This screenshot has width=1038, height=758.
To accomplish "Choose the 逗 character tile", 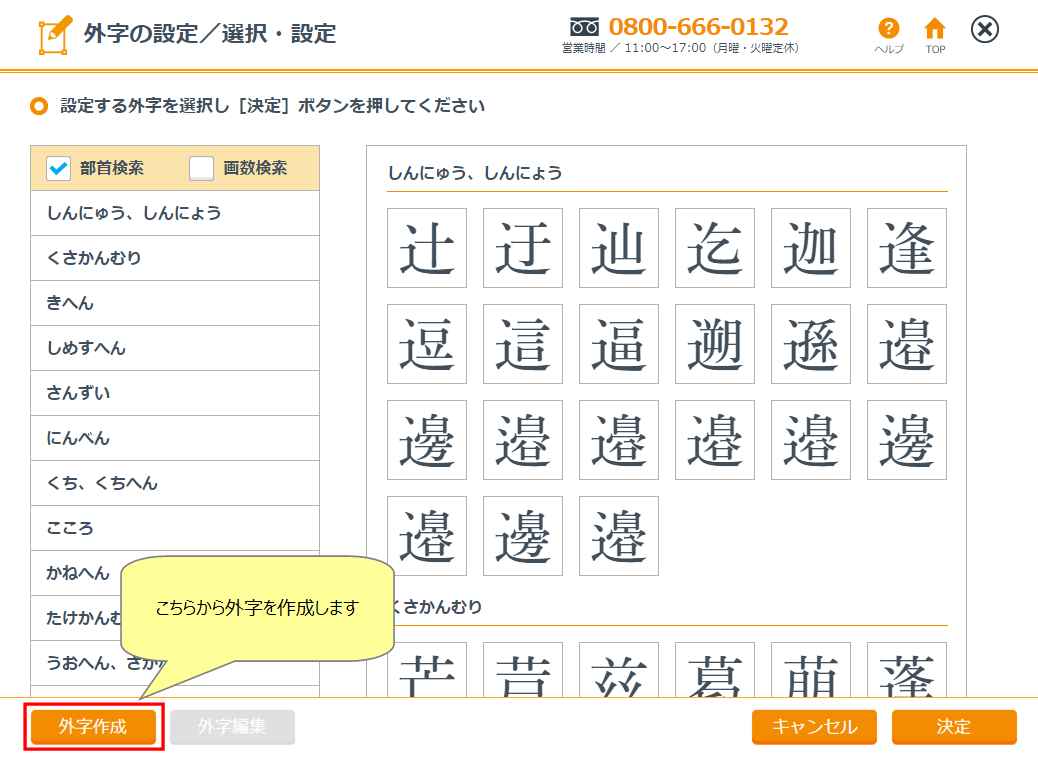I will point(427,344).
